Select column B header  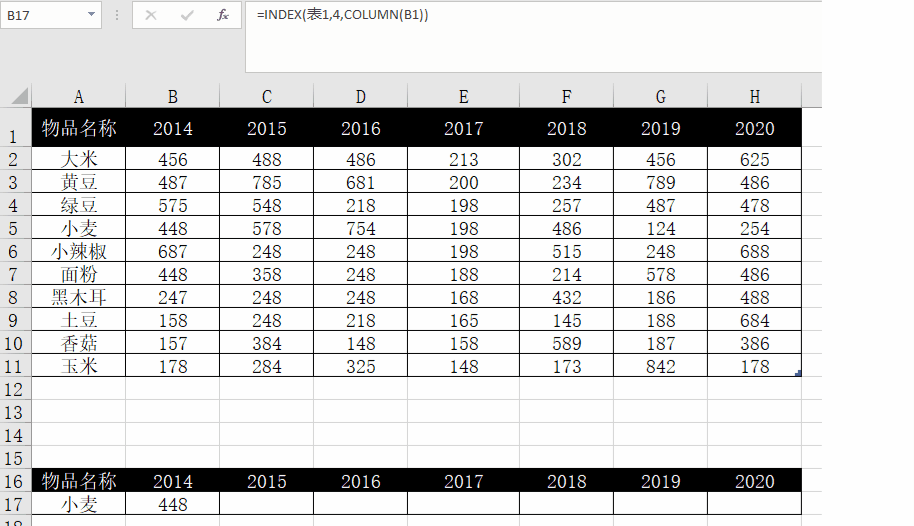[x=173, y=96]
